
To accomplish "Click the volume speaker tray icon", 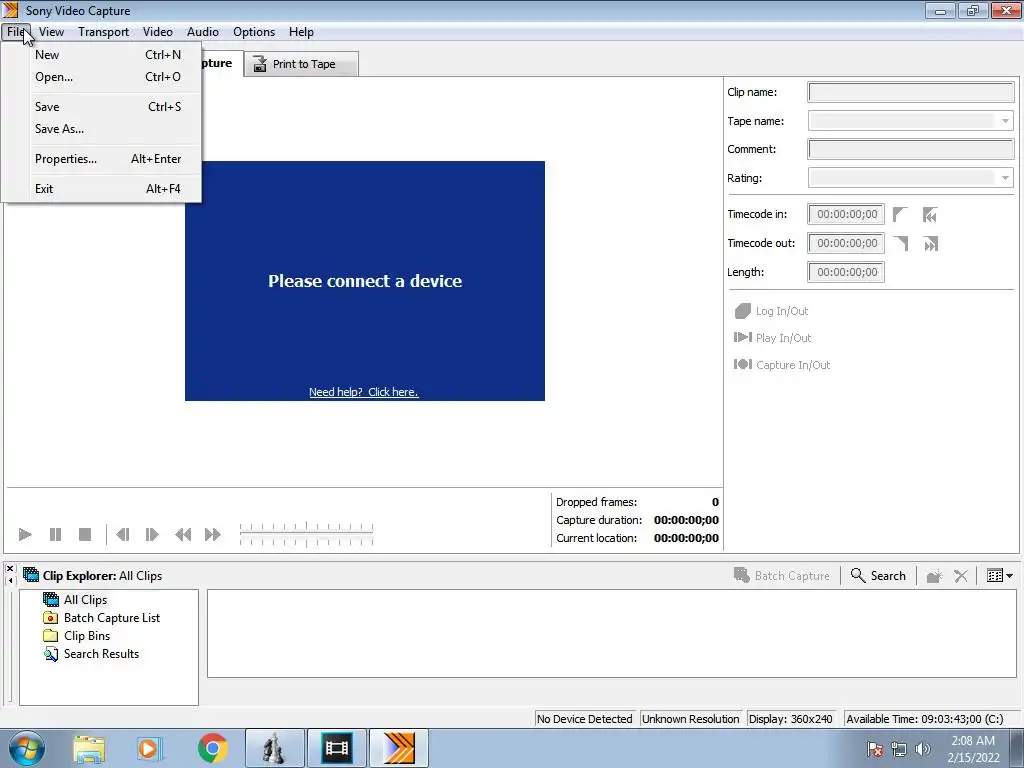I will tap(923, 749).
